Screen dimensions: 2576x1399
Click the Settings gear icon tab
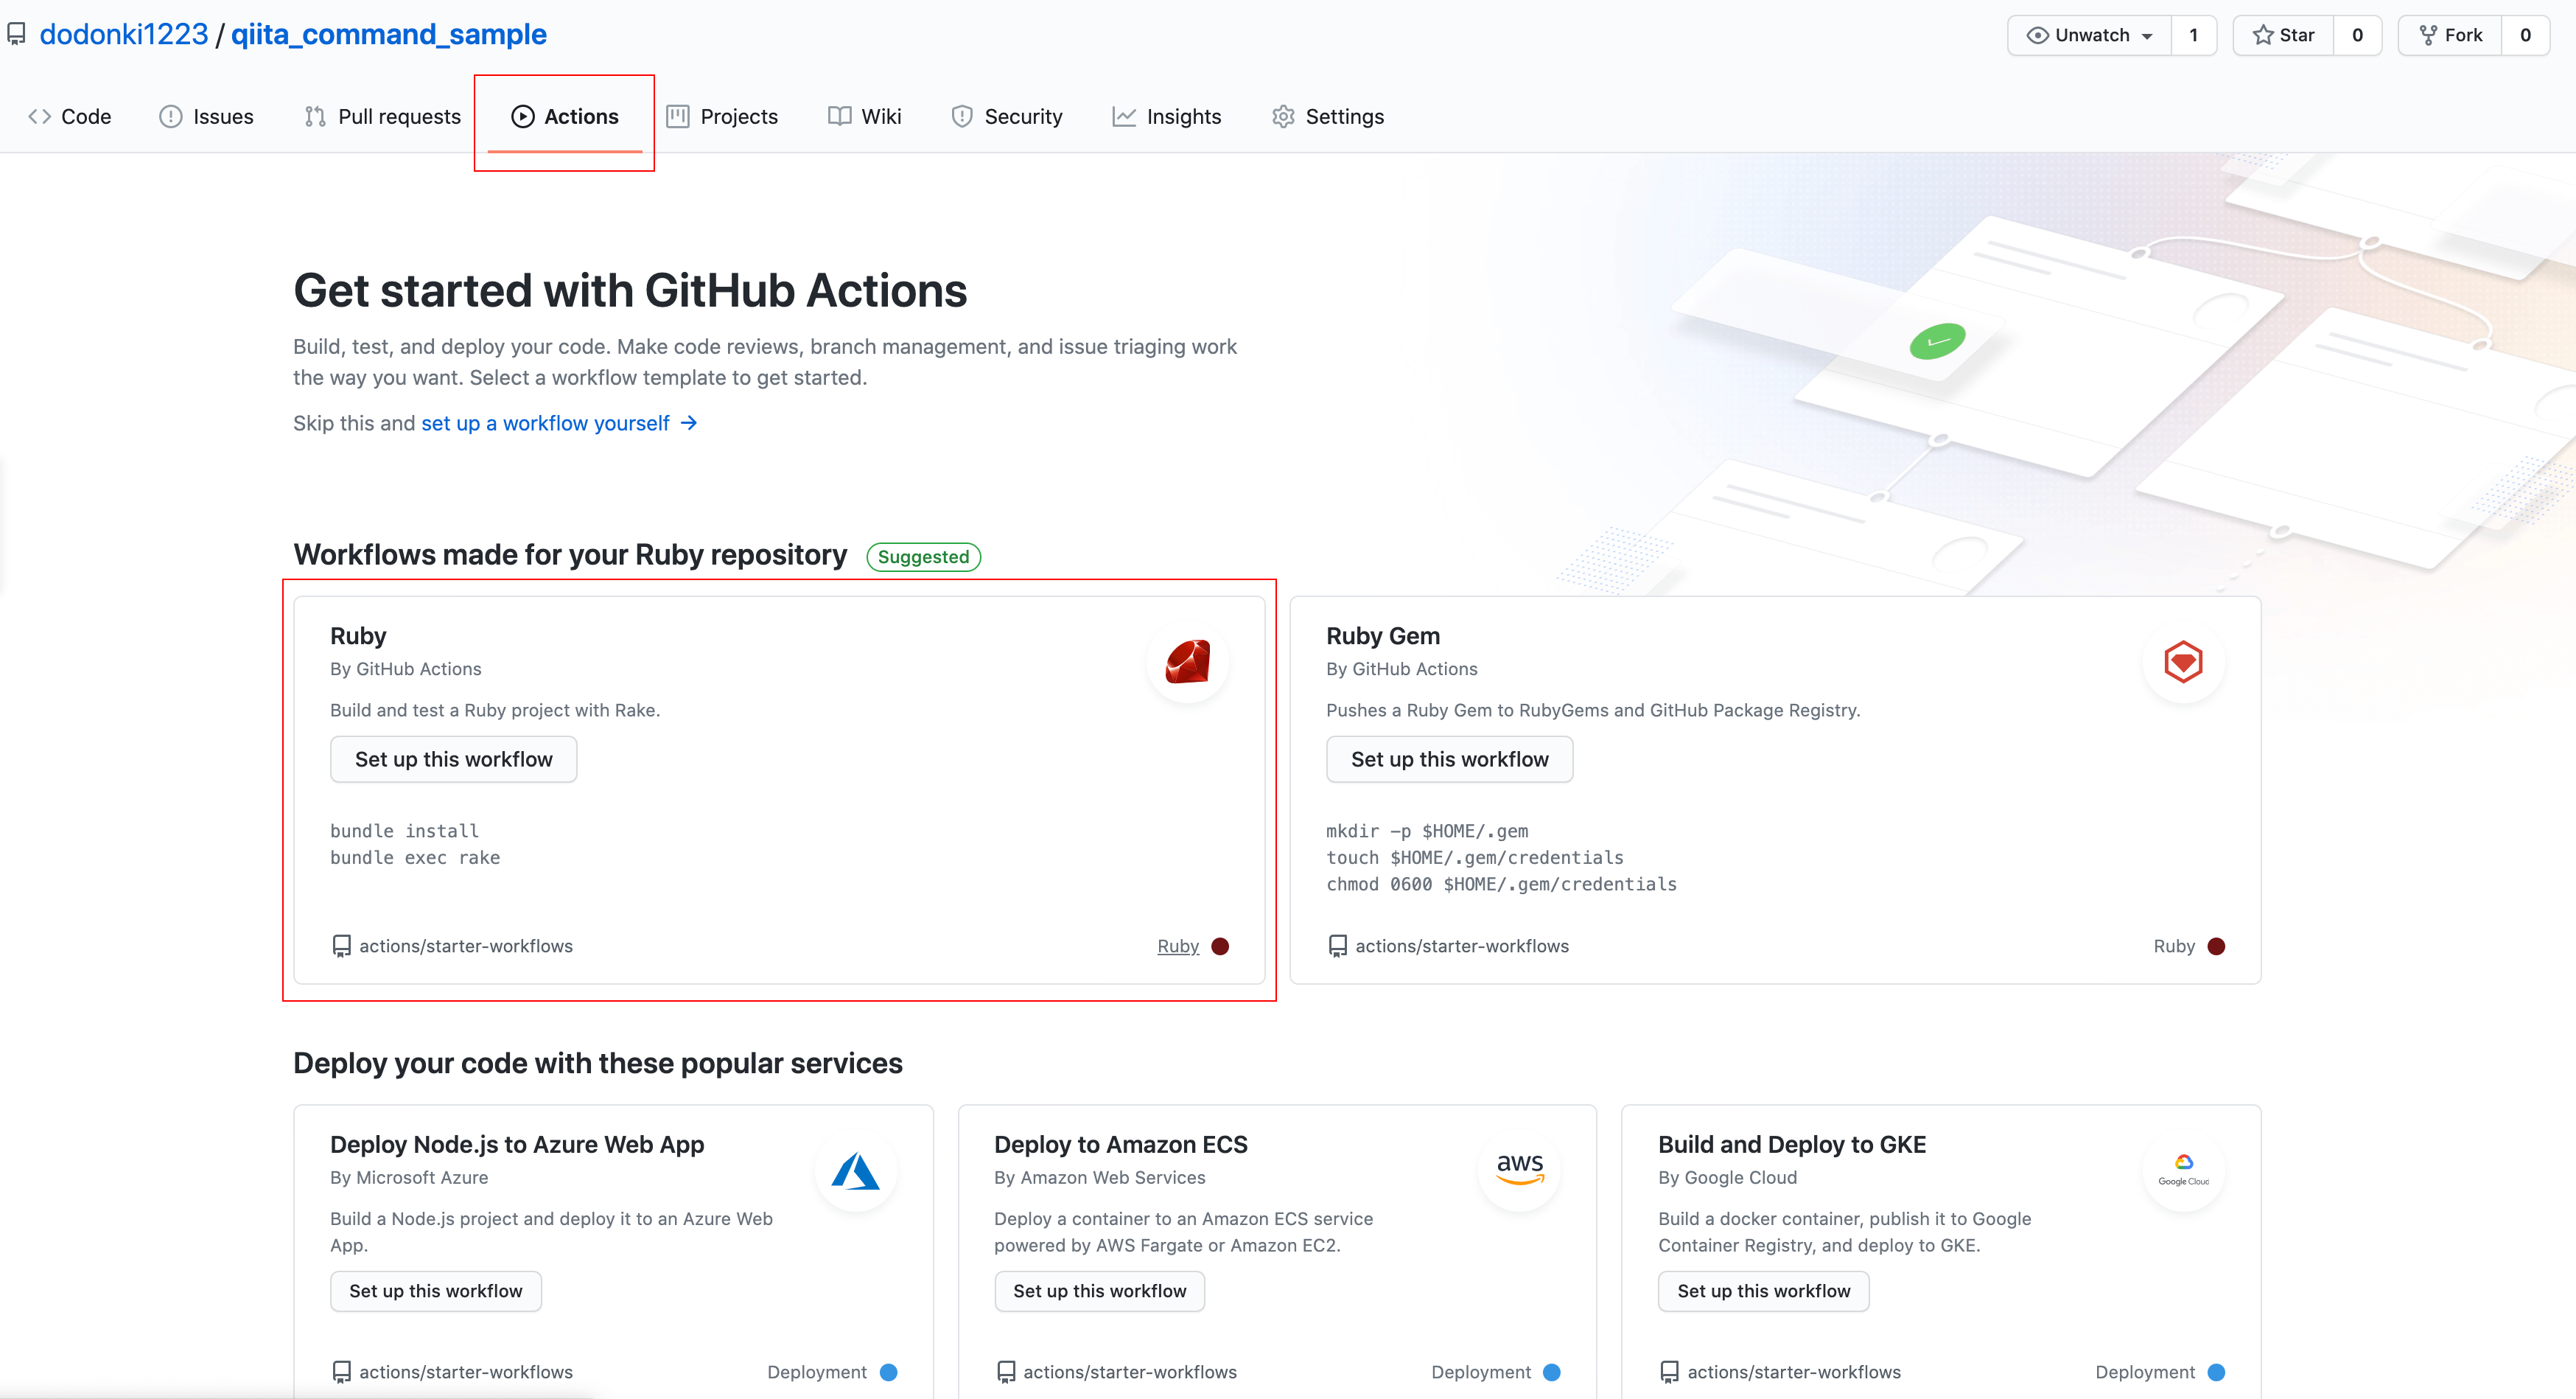(1283, 117)
